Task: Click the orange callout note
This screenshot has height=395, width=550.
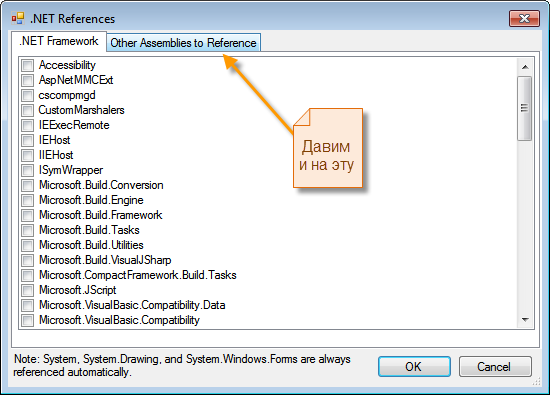Action: pyautogui.click(x=328, y=148)
